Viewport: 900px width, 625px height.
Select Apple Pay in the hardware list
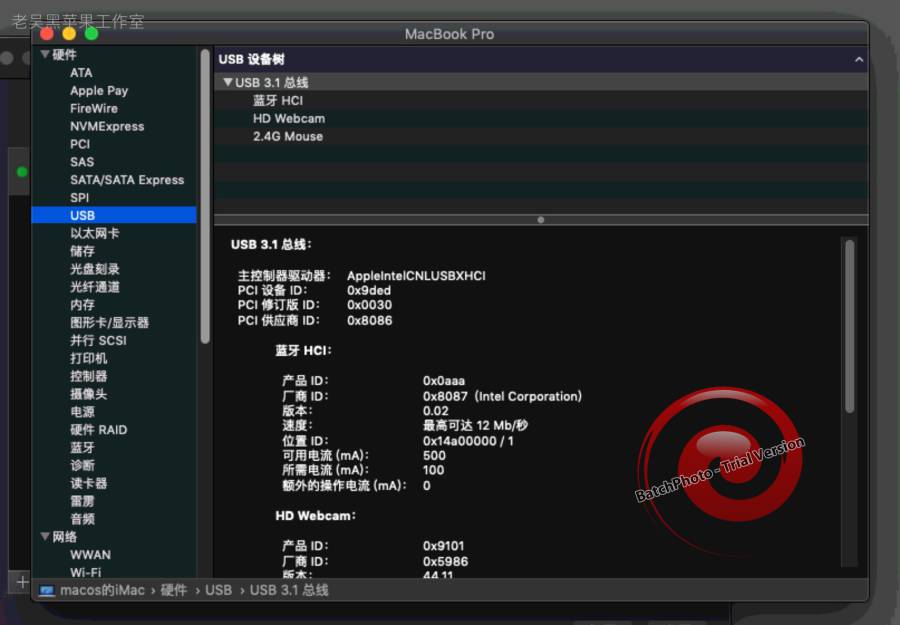point(98,90)
